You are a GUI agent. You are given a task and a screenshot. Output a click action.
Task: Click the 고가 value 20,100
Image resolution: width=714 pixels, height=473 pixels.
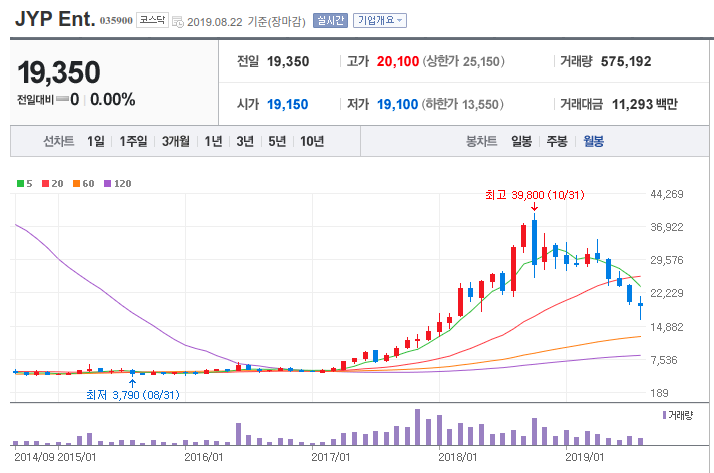coord(398,61)
